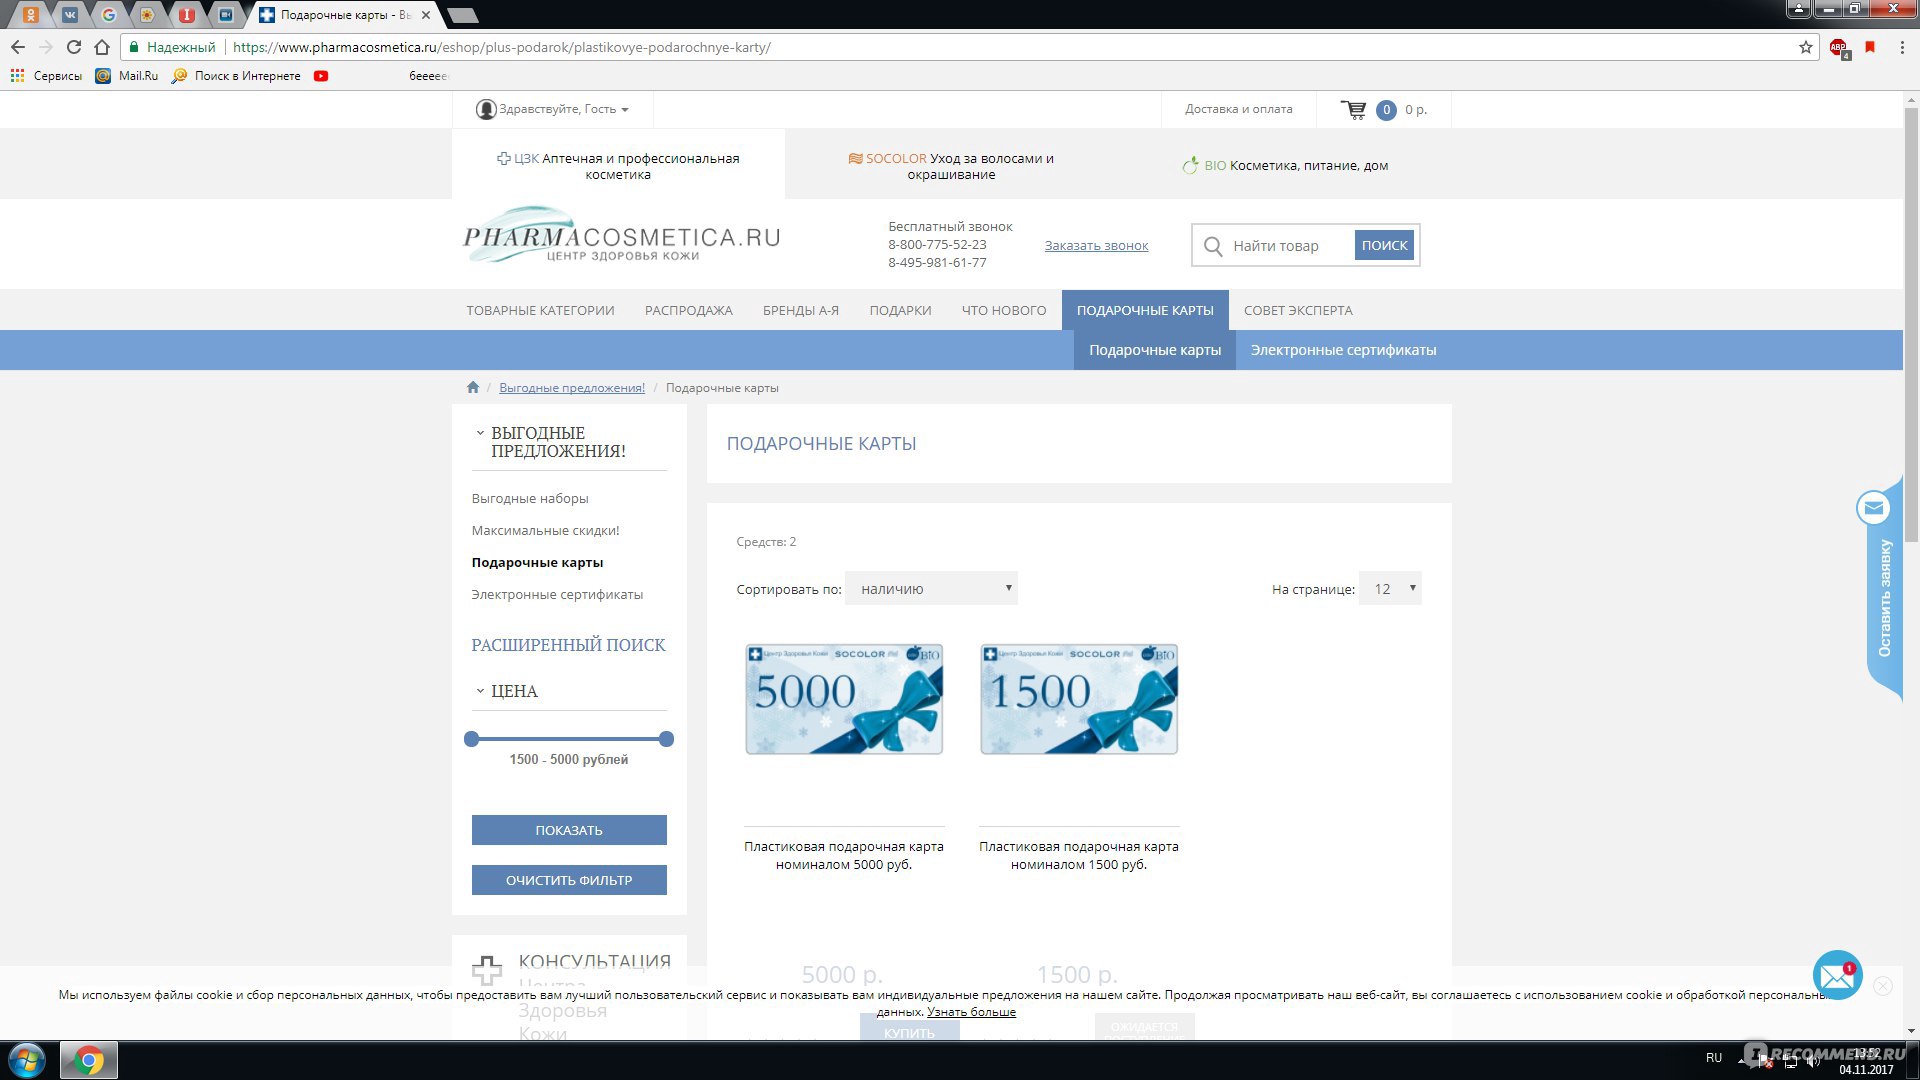This screenshot has width=1920, height=1080.
Task: Open the YouTube bookmark icon
Action: tap(321, 76)
